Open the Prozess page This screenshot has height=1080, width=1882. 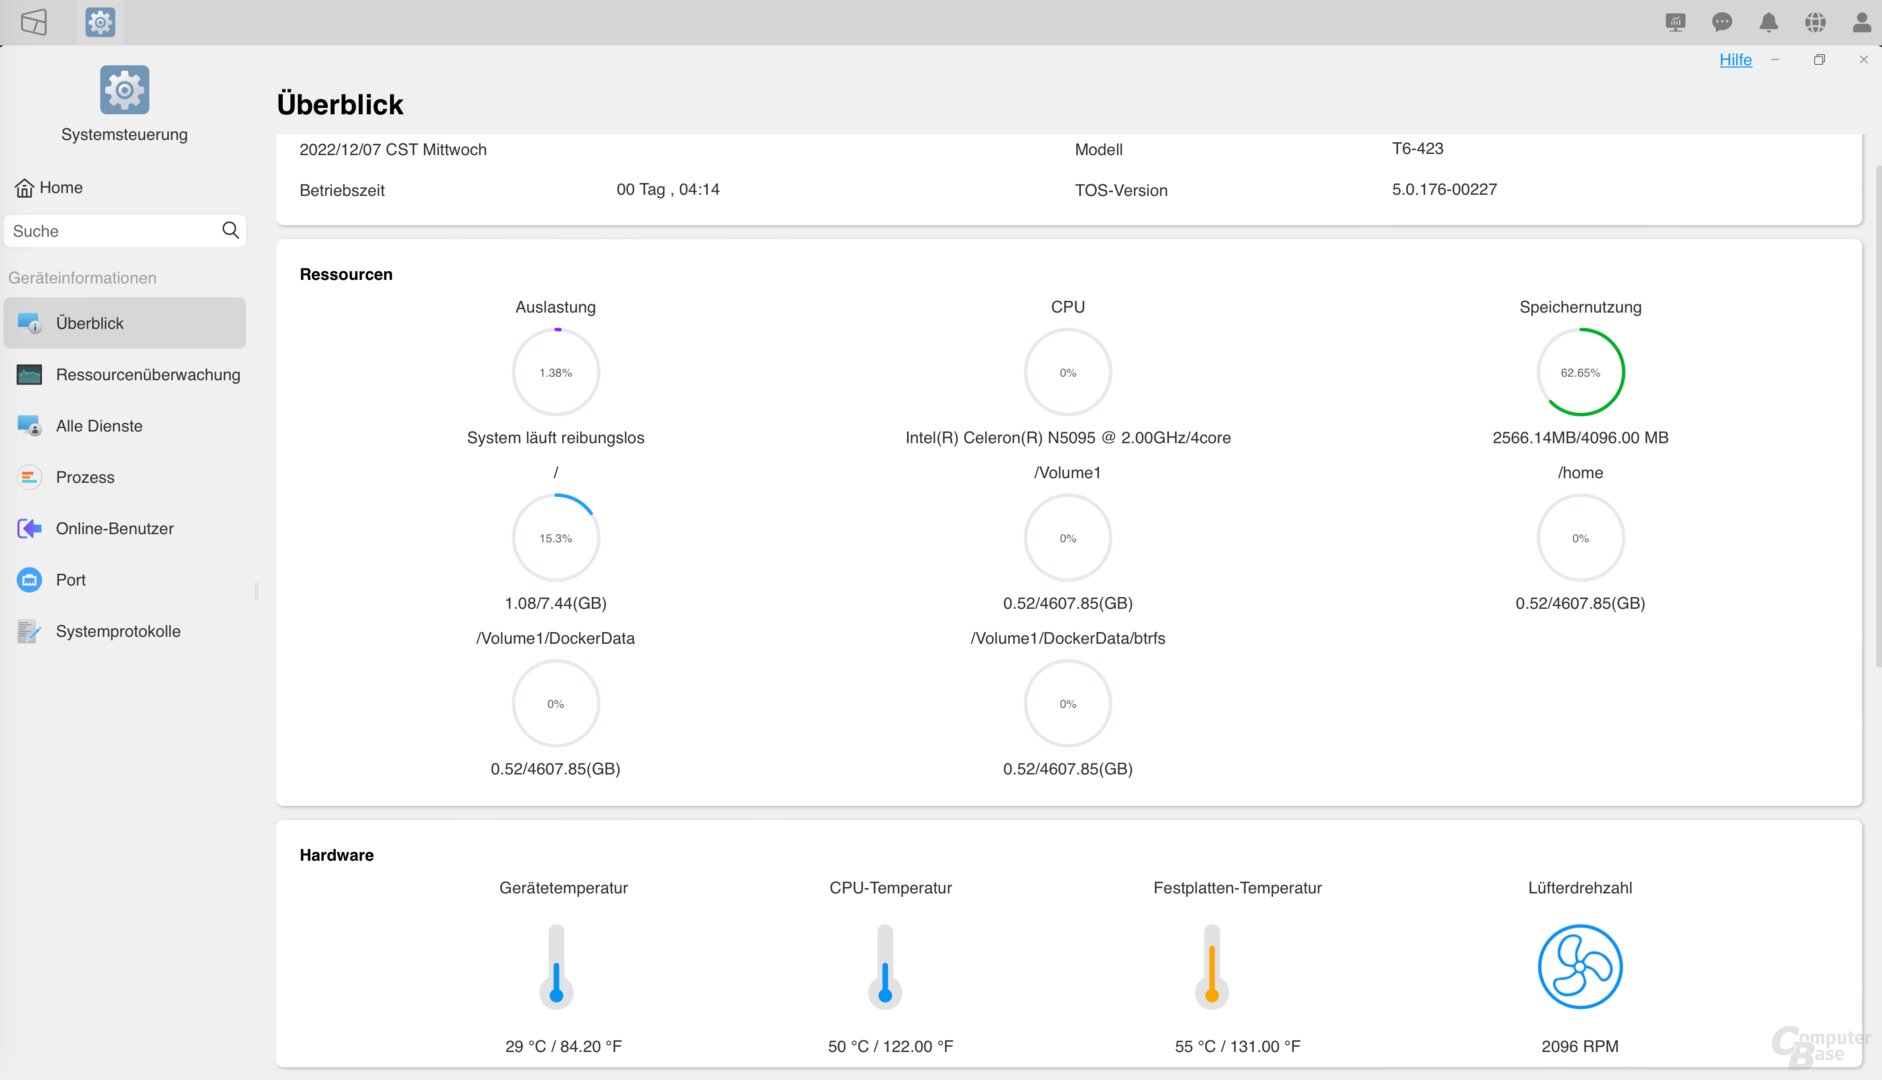85,478
